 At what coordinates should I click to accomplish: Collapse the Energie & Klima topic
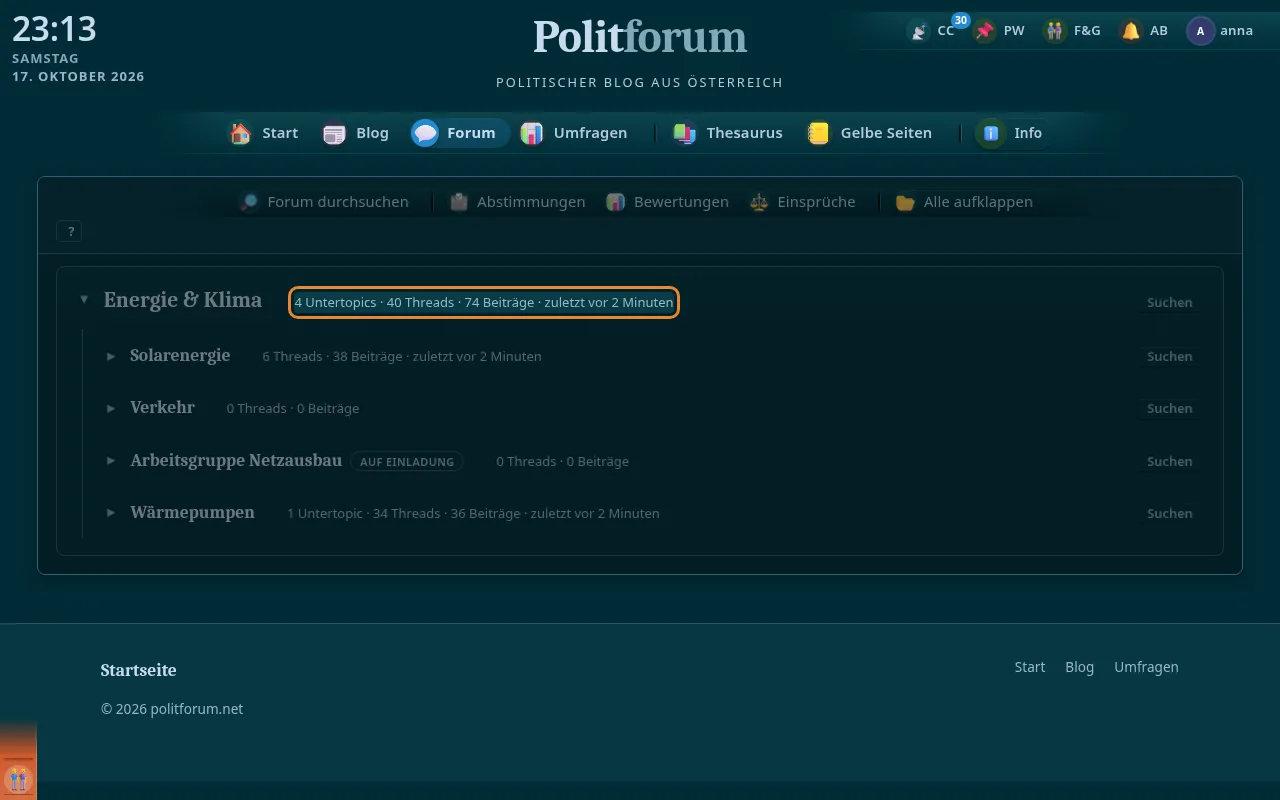click(x=84, y=300)
